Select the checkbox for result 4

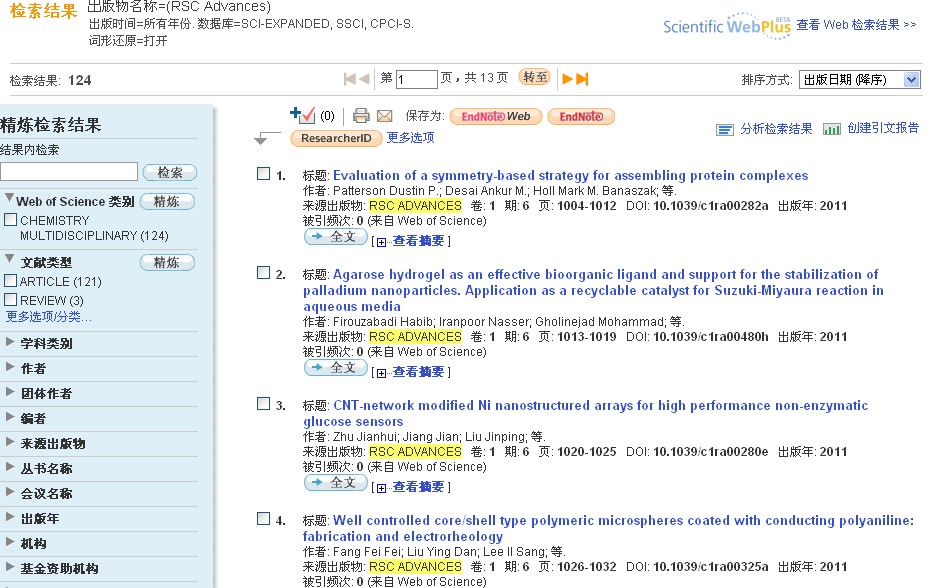click(x=263, y=518)
